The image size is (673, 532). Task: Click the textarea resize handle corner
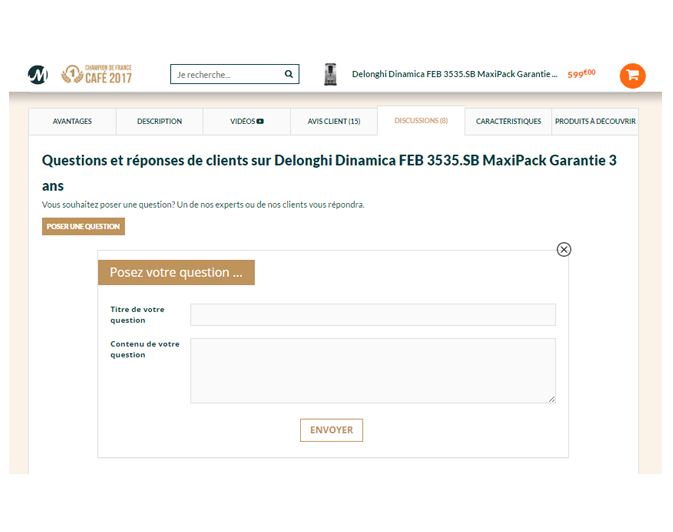point(552,399)
